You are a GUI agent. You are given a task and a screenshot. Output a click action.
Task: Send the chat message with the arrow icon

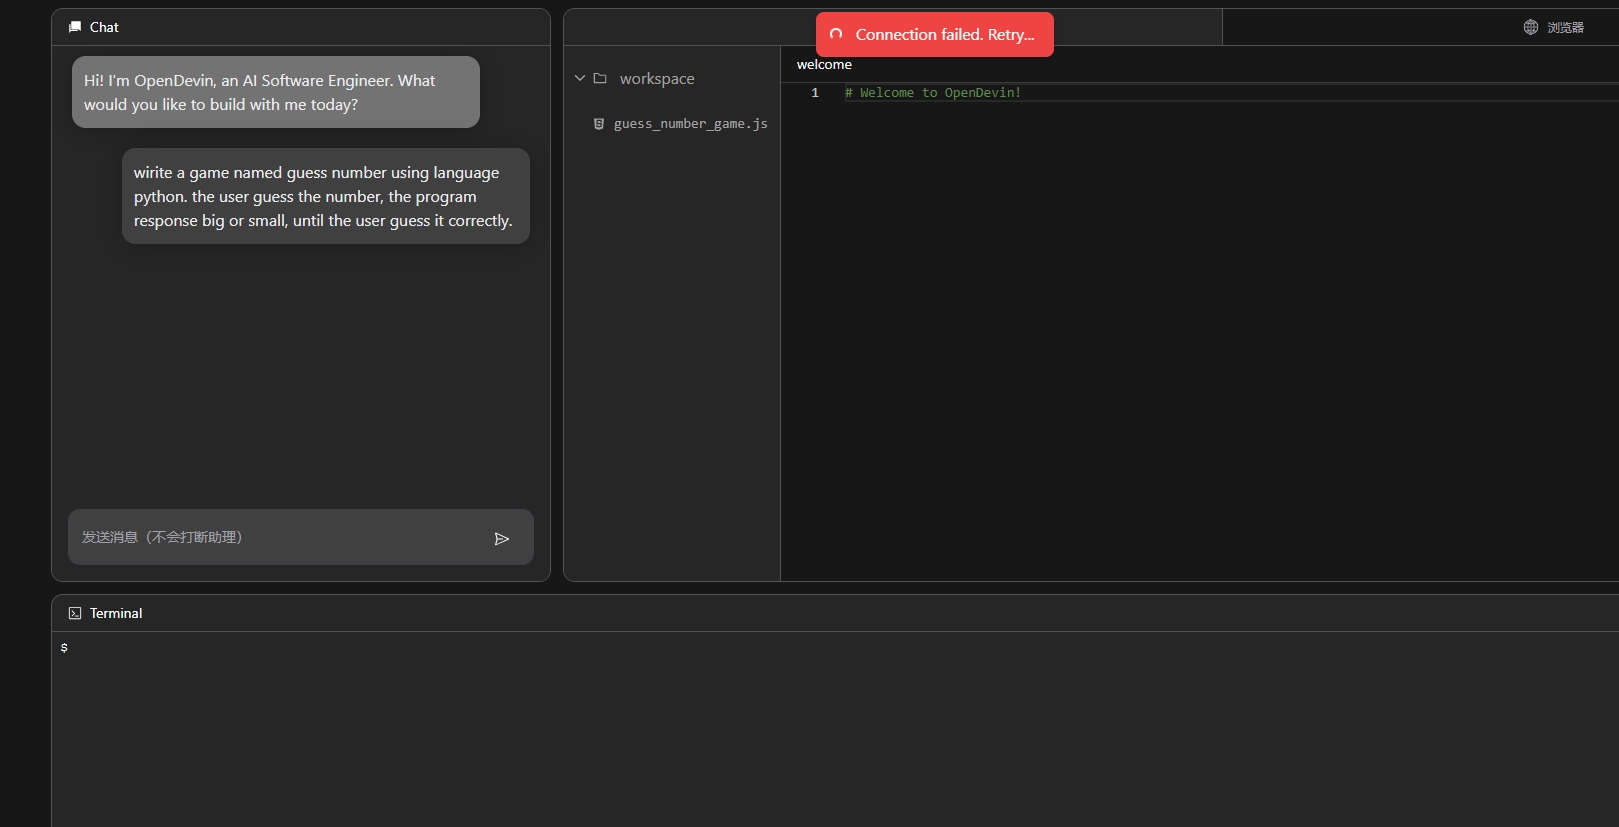(502, 539)
